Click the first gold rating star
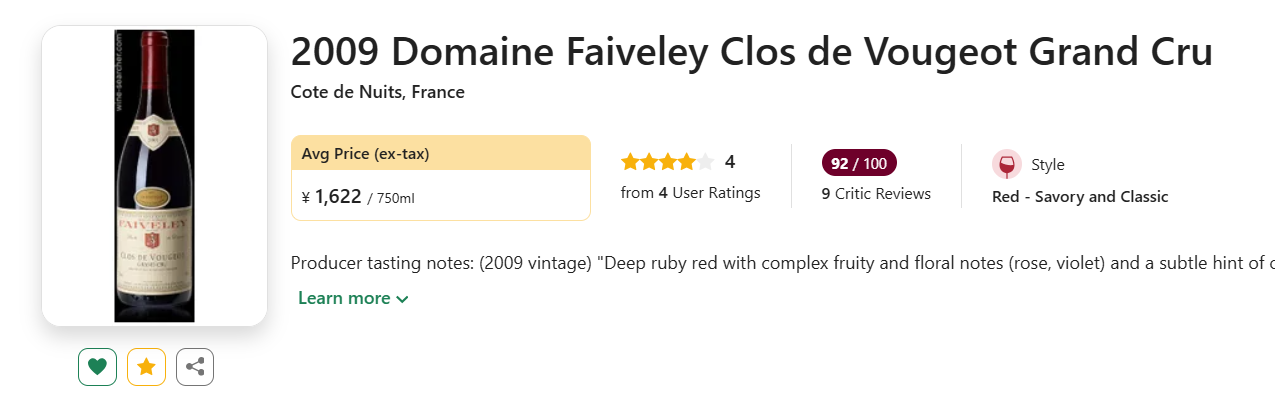 [x=630, y=162]
